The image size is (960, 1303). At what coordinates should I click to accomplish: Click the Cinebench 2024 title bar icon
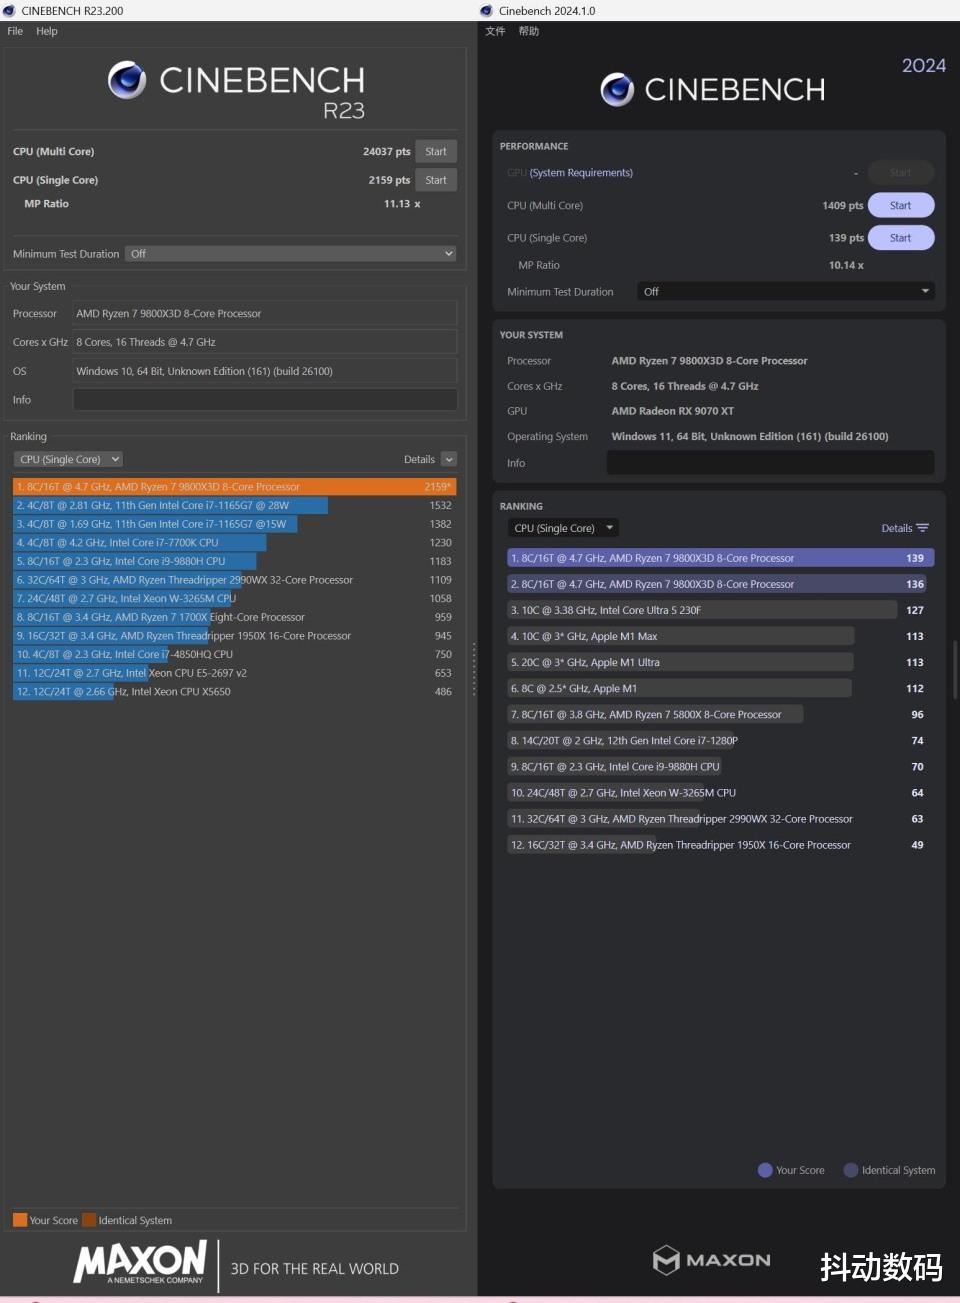[487, 11]
